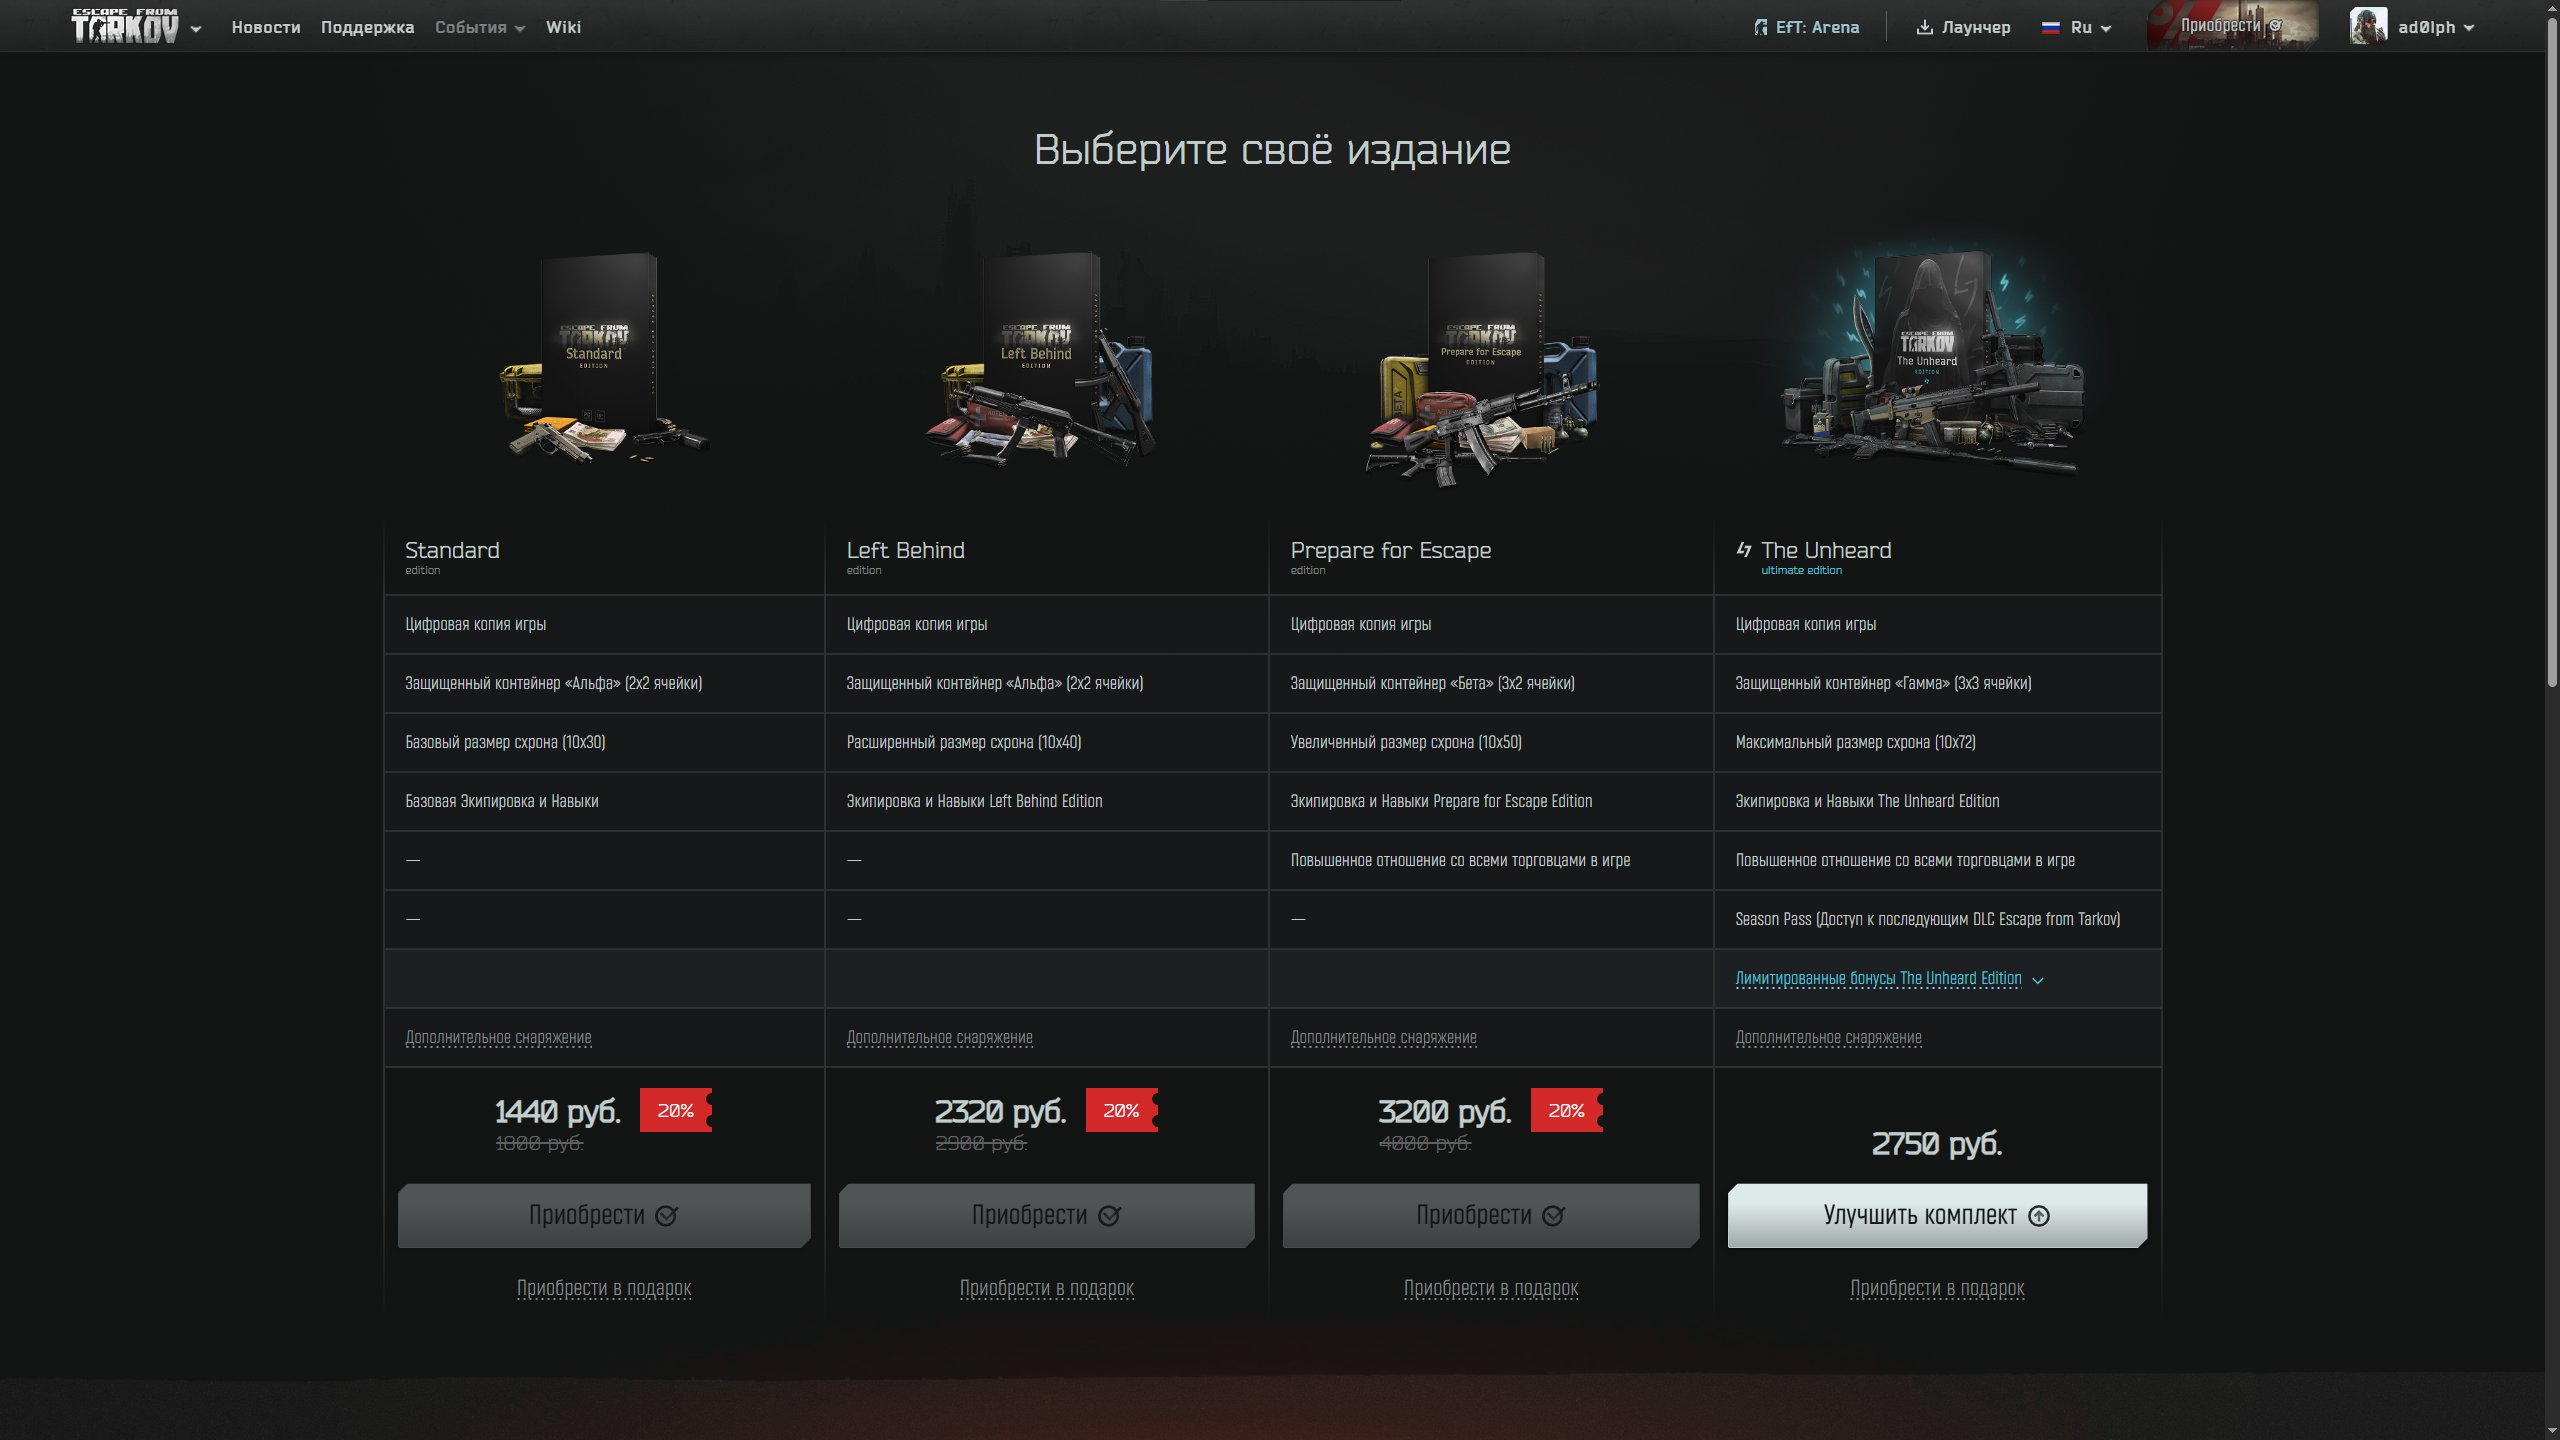Open the dropdown arrow beside Tarkov logo
This screenshot has width=2560, height=1440.
(196, 29)
